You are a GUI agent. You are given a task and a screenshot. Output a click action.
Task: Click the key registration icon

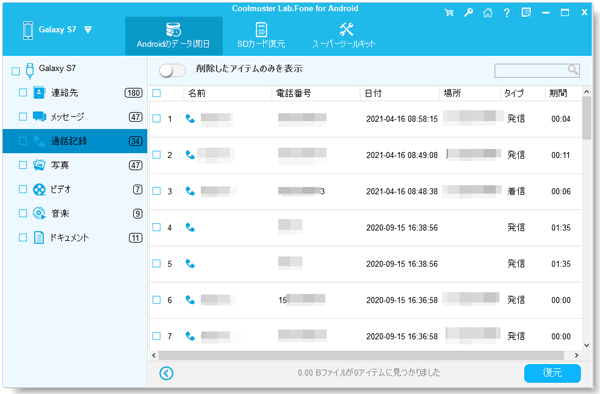tap(468, 13)
